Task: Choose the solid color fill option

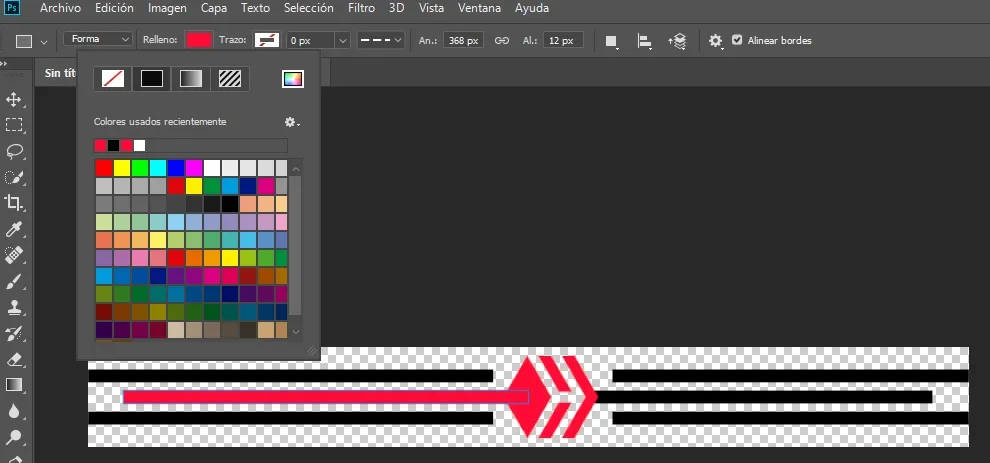Action: [152, 79]
